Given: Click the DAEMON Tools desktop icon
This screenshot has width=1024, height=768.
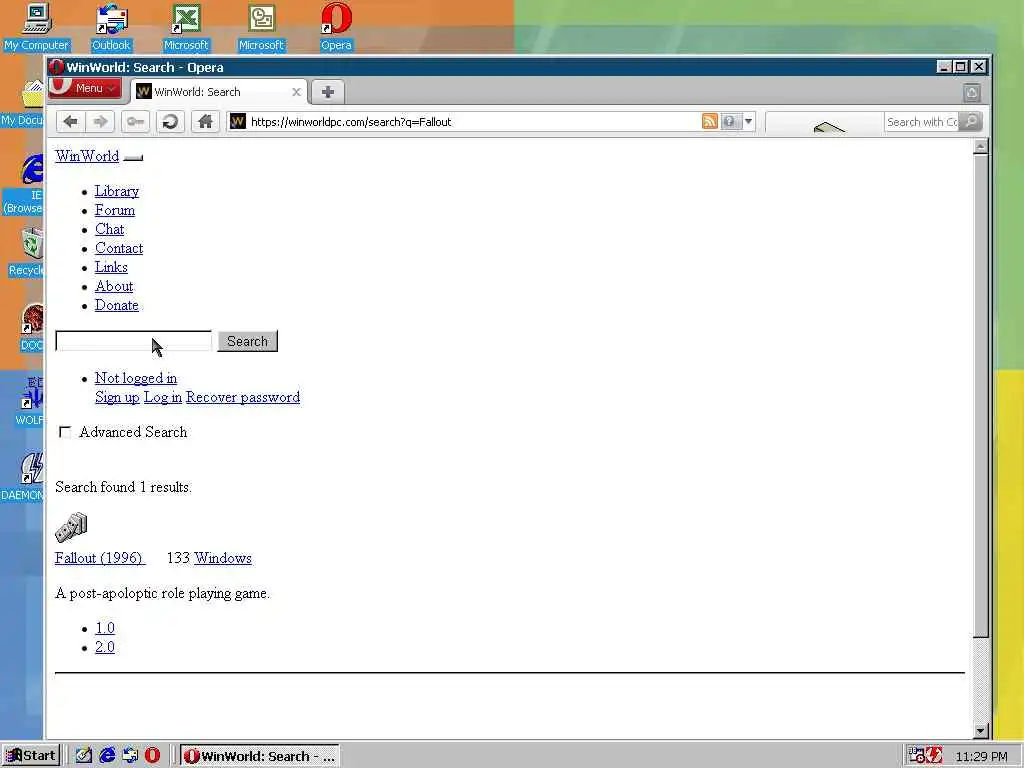Looking at the screenshot, I should coord(26,477).
